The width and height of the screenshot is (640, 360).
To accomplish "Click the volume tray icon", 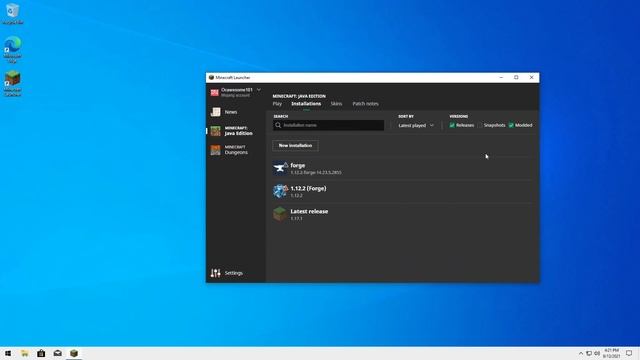I will (x=597, y=353).
